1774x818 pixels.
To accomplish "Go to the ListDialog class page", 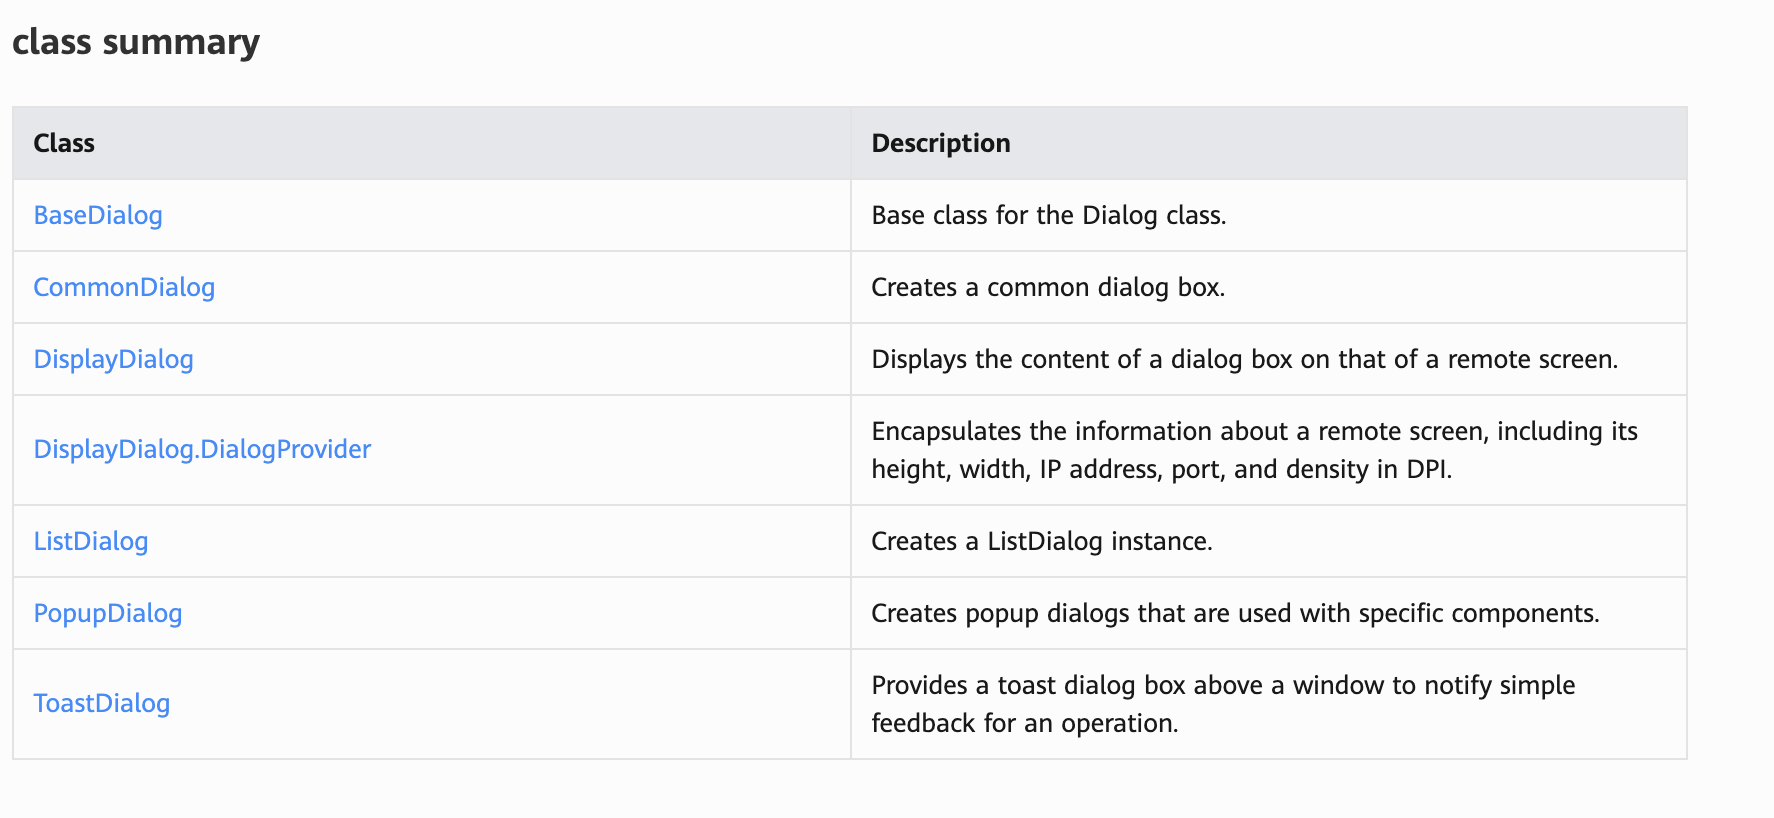I will [91, 541].
